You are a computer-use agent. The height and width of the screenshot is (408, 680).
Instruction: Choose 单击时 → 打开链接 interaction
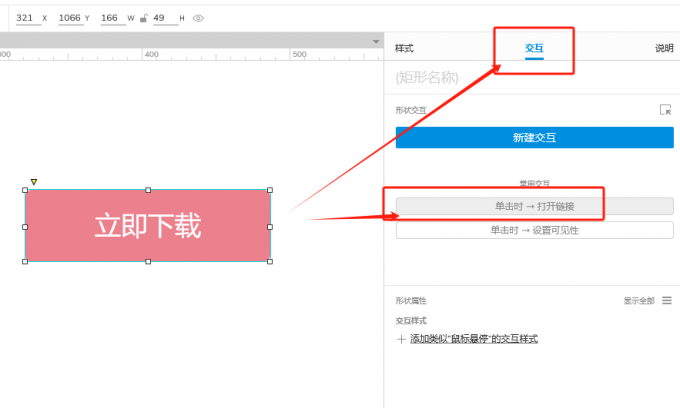535,206
